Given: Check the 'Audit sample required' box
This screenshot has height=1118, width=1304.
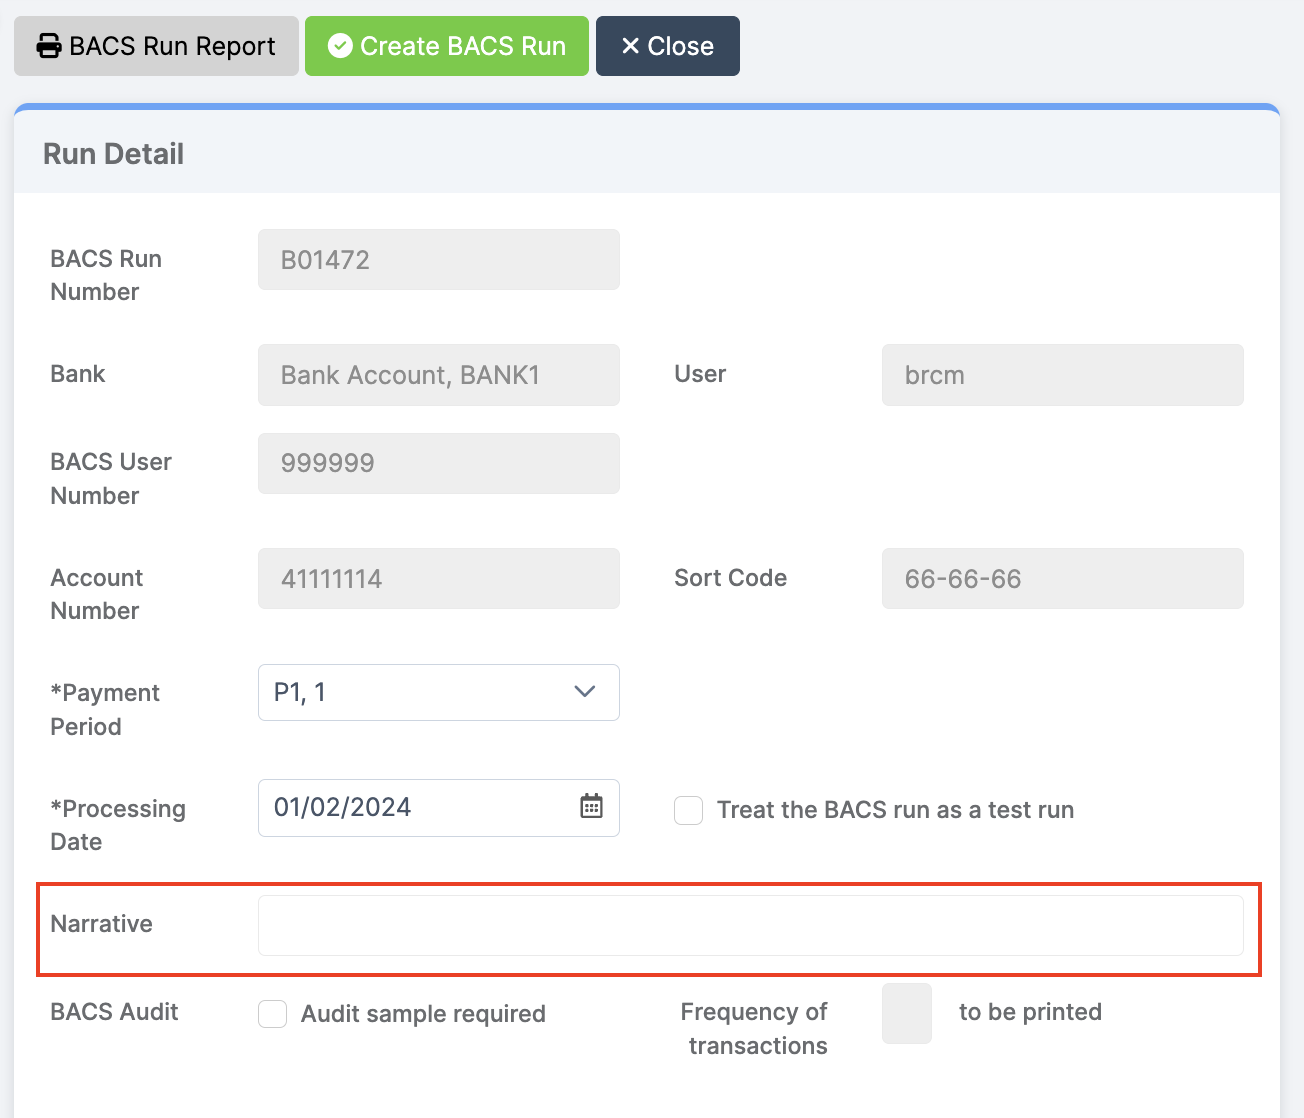Looking at the screenshot, I should pyautogui.click(x=272, y=1013).
